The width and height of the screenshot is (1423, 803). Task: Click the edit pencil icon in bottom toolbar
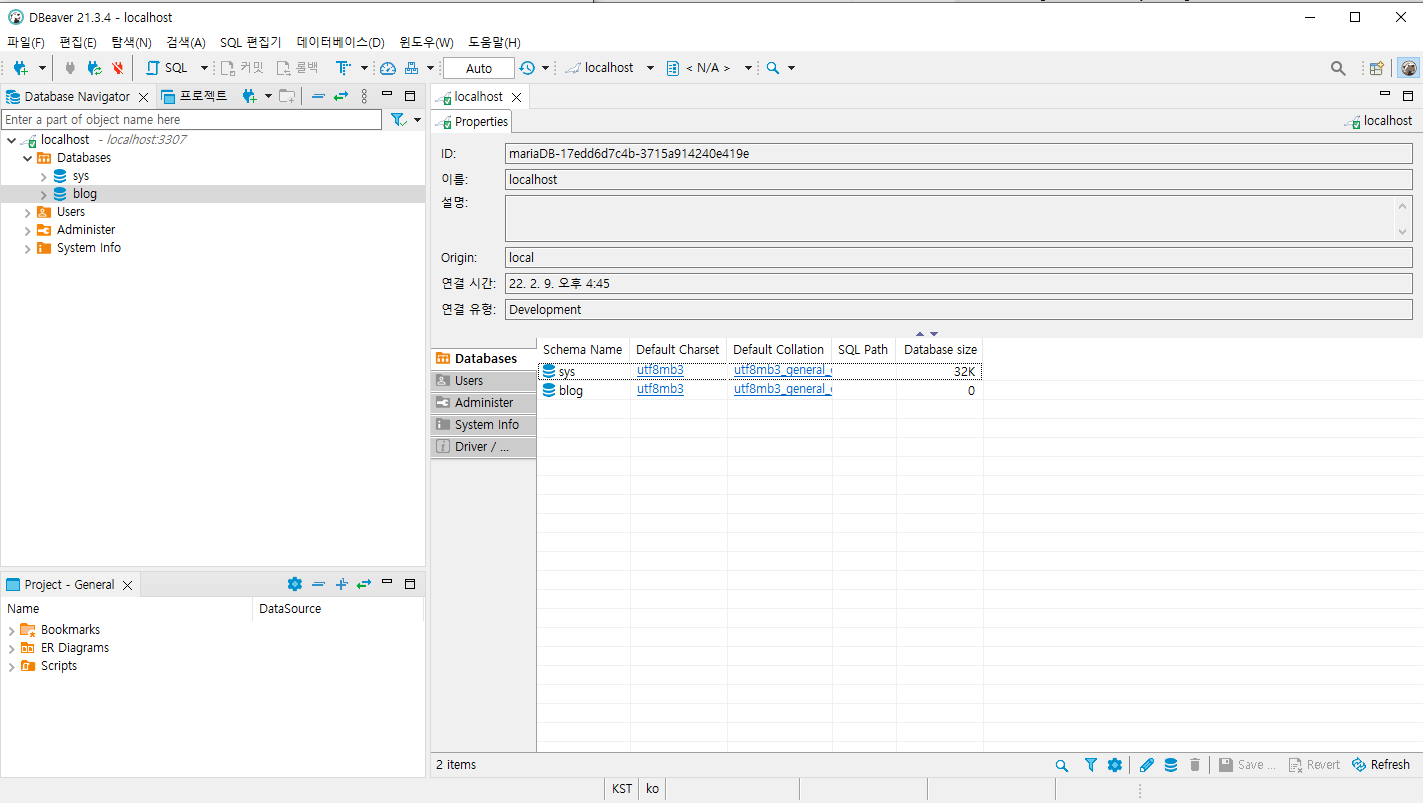1147,765
